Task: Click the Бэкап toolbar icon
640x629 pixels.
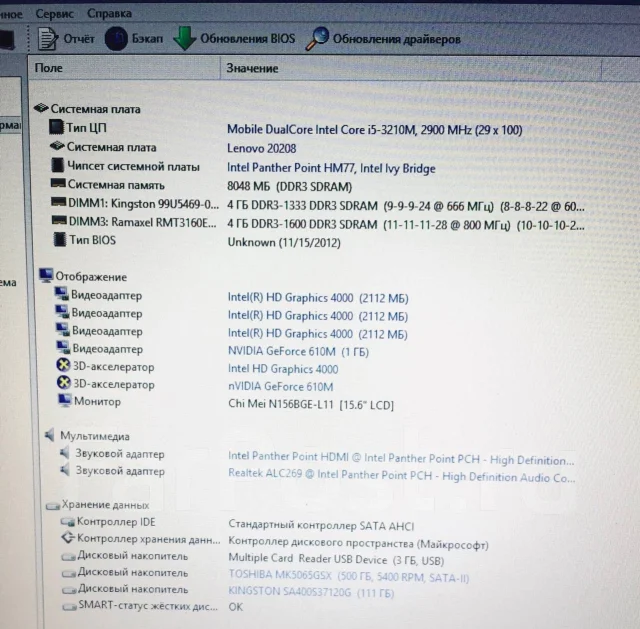Action: 116,38
